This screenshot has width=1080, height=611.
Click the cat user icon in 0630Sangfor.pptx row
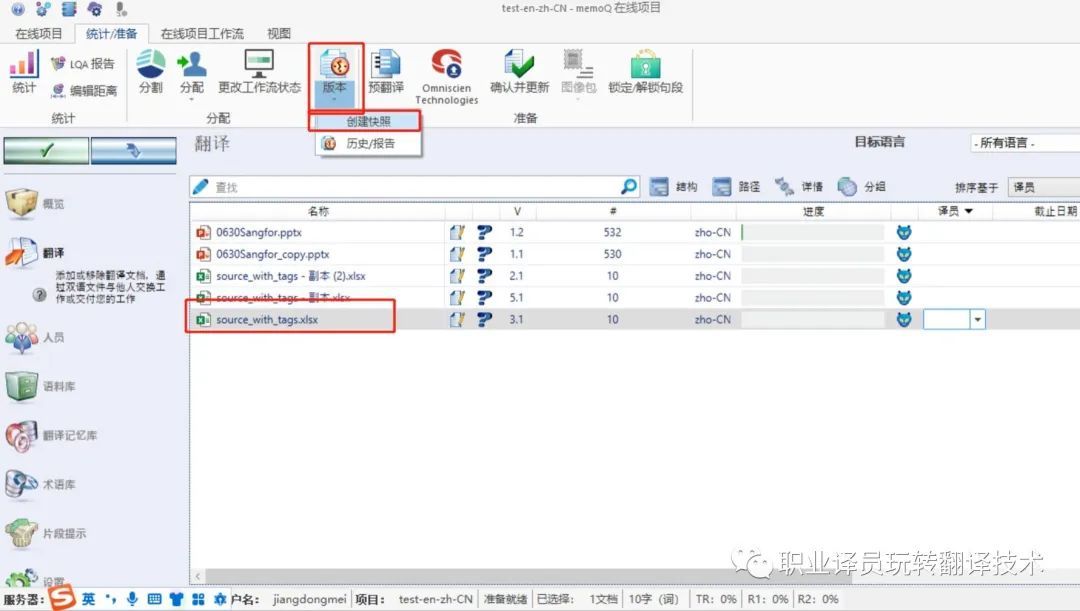tap(904, 232)
